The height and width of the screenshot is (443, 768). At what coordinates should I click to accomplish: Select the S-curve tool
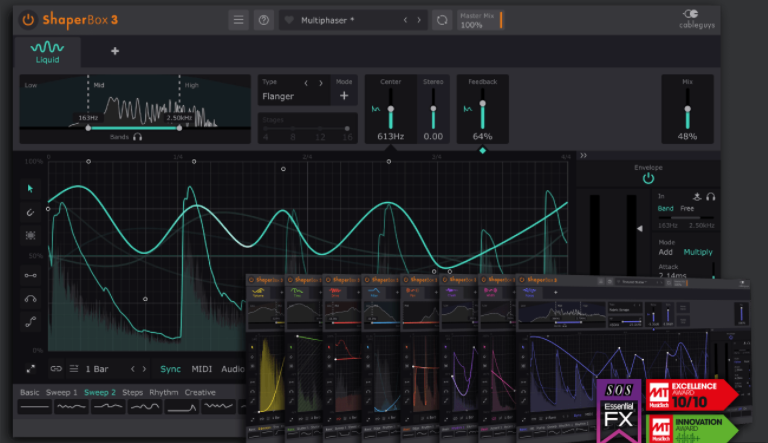click(x=30, y=322)
